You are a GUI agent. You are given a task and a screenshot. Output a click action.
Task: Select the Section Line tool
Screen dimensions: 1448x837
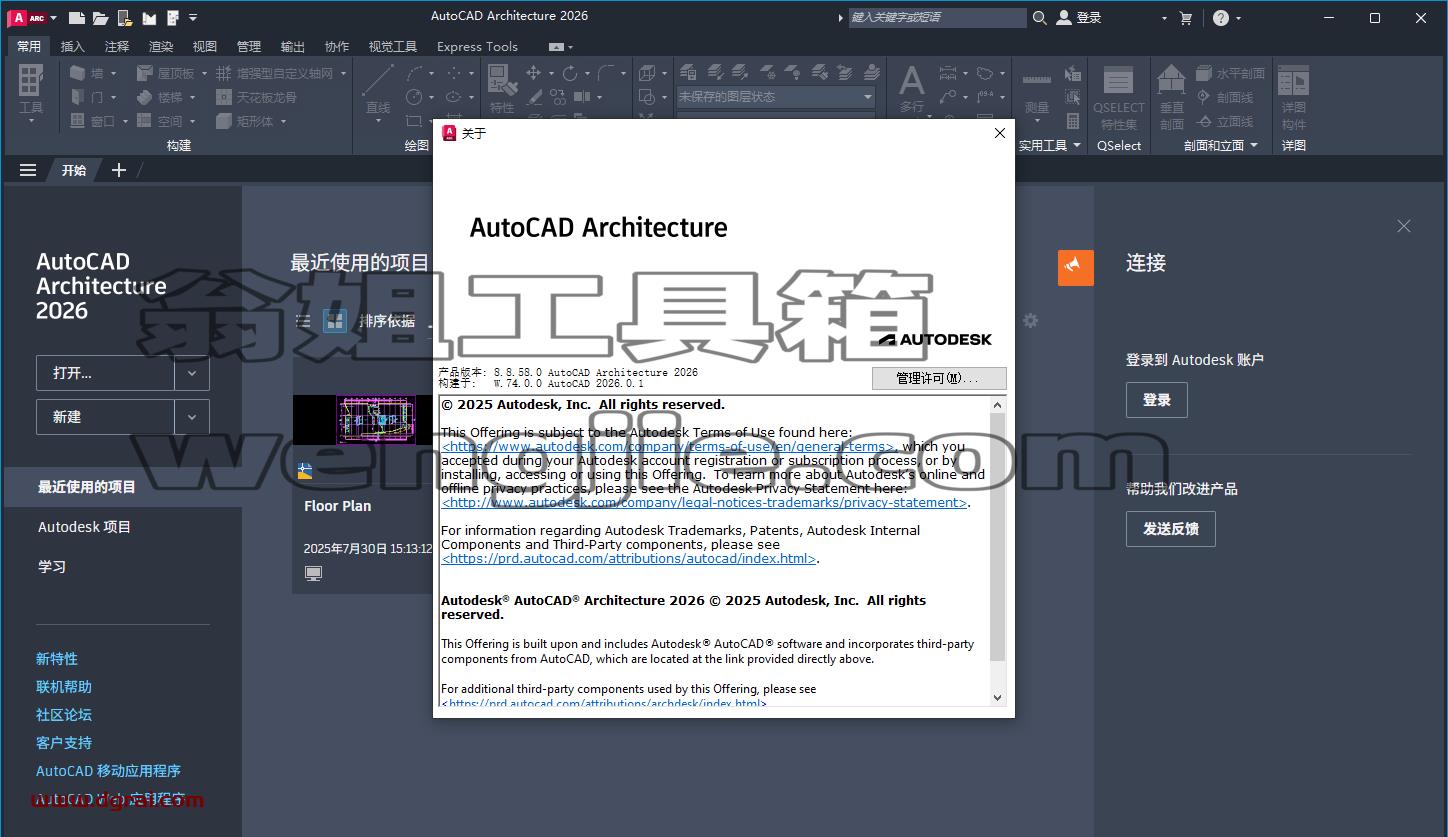[x=1225, y=97]
